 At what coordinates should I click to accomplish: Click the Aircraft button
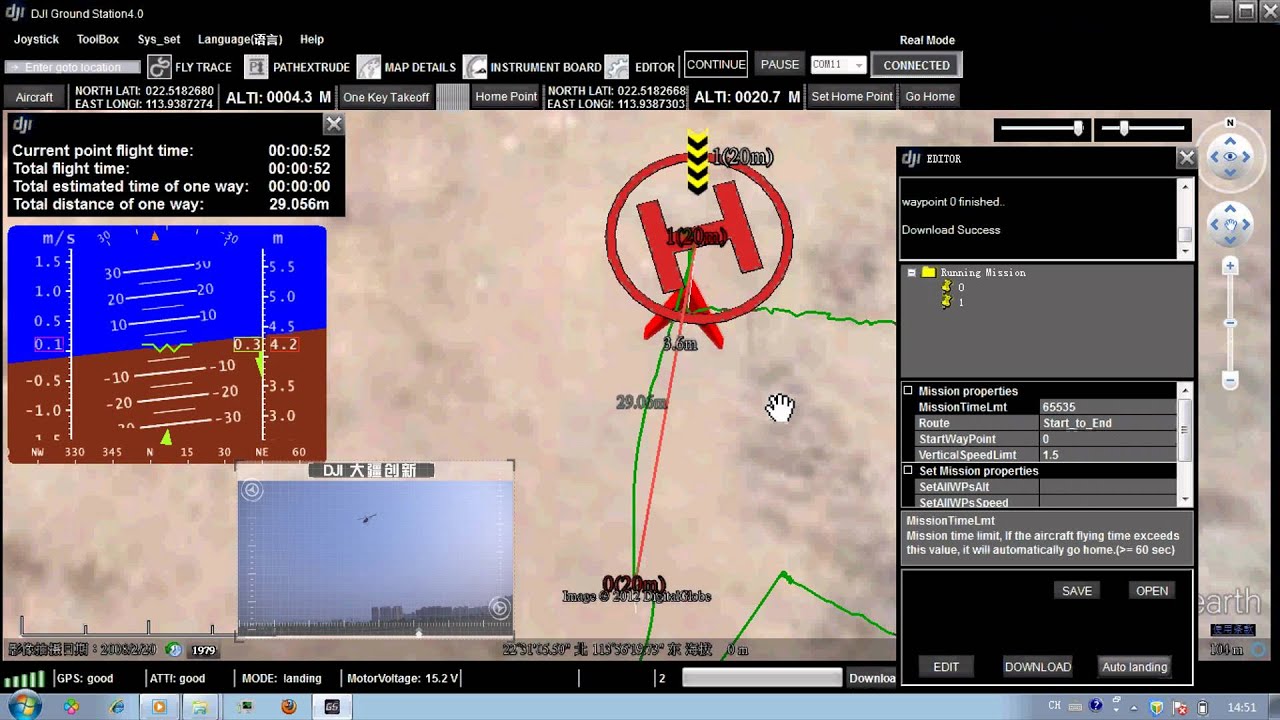tap(35, 97)
